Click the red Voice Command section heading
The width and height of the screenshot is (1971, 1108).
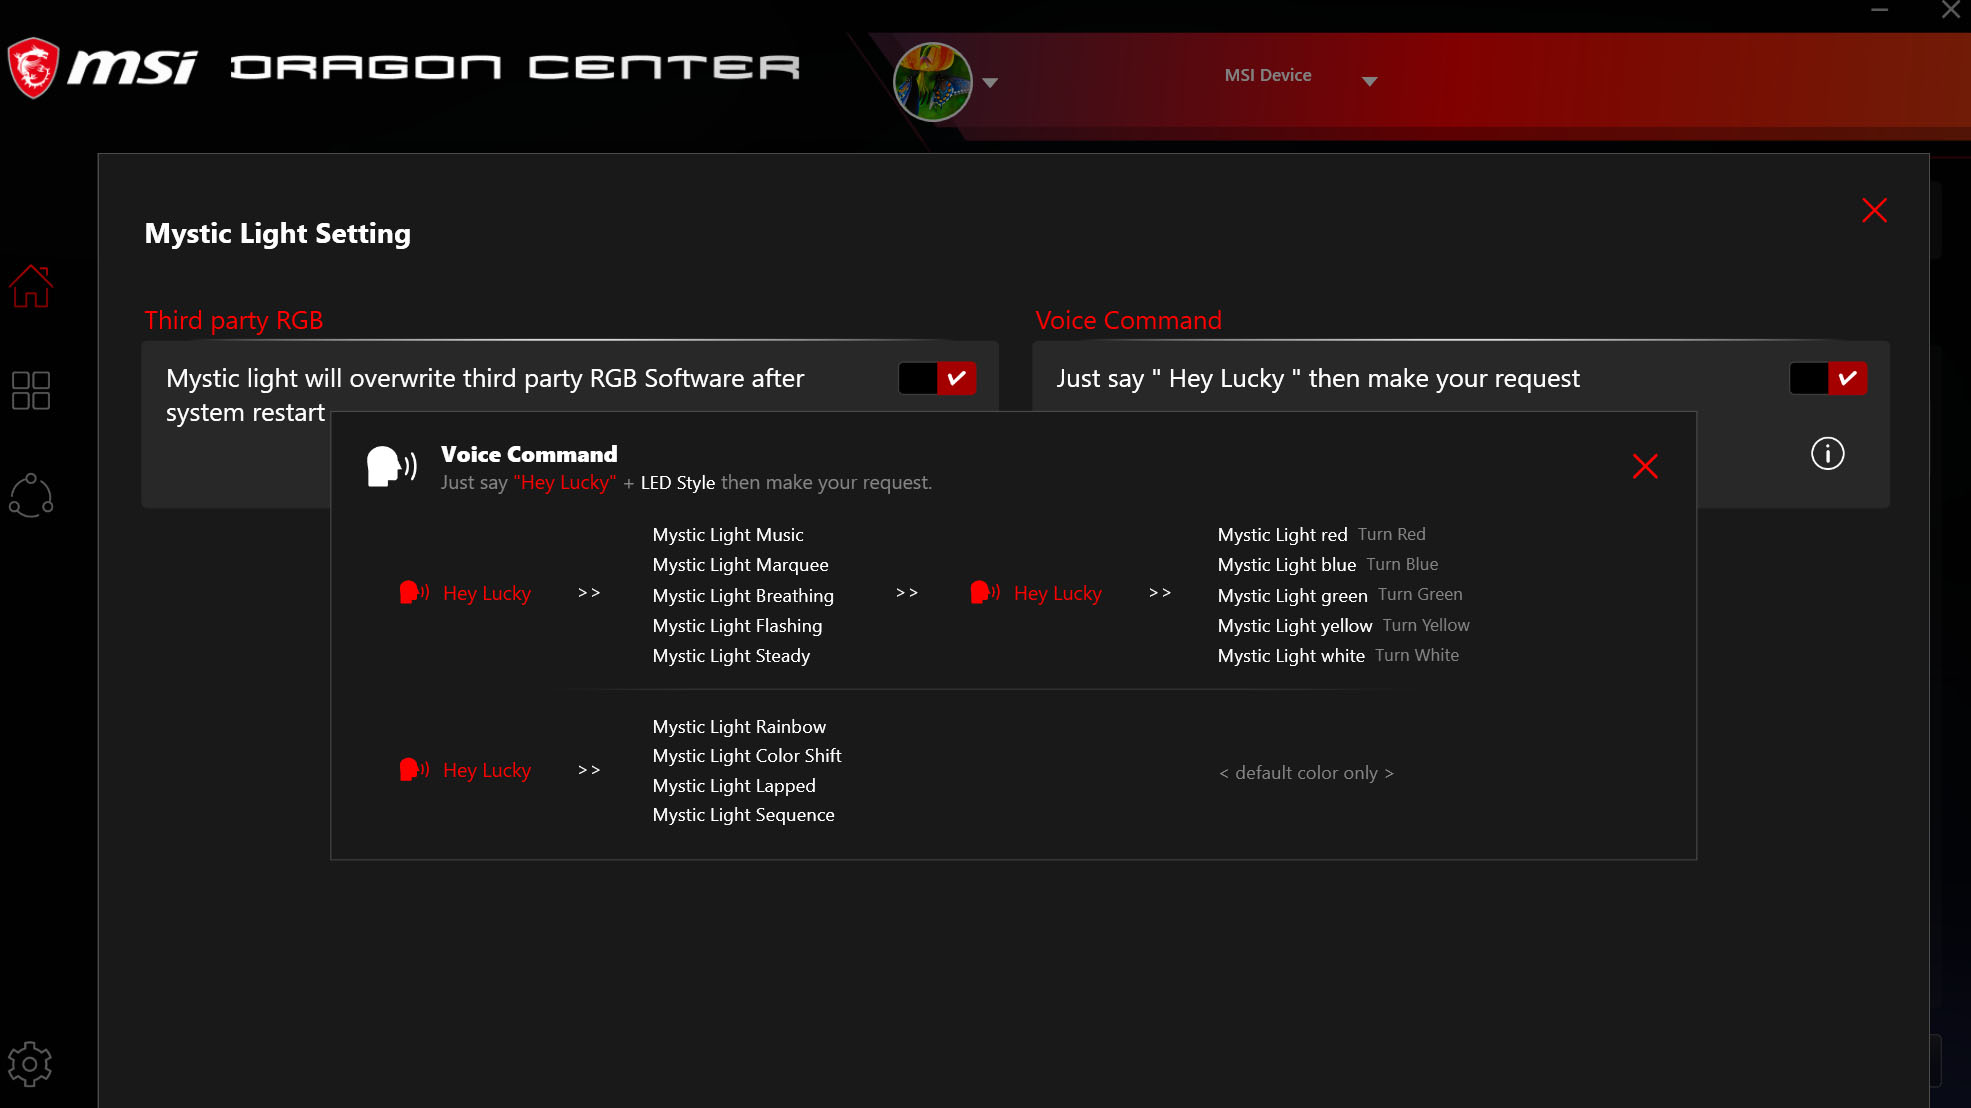click(1128, 320)
